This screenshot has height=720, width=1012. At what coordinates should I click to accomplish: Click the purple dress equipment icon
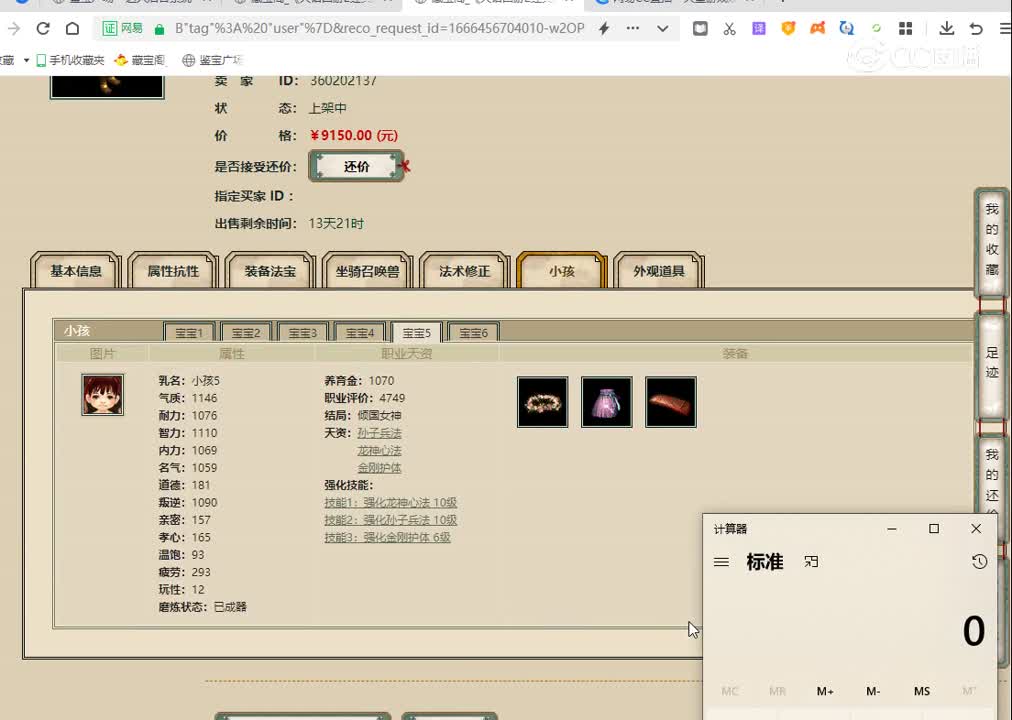[607, 402]
